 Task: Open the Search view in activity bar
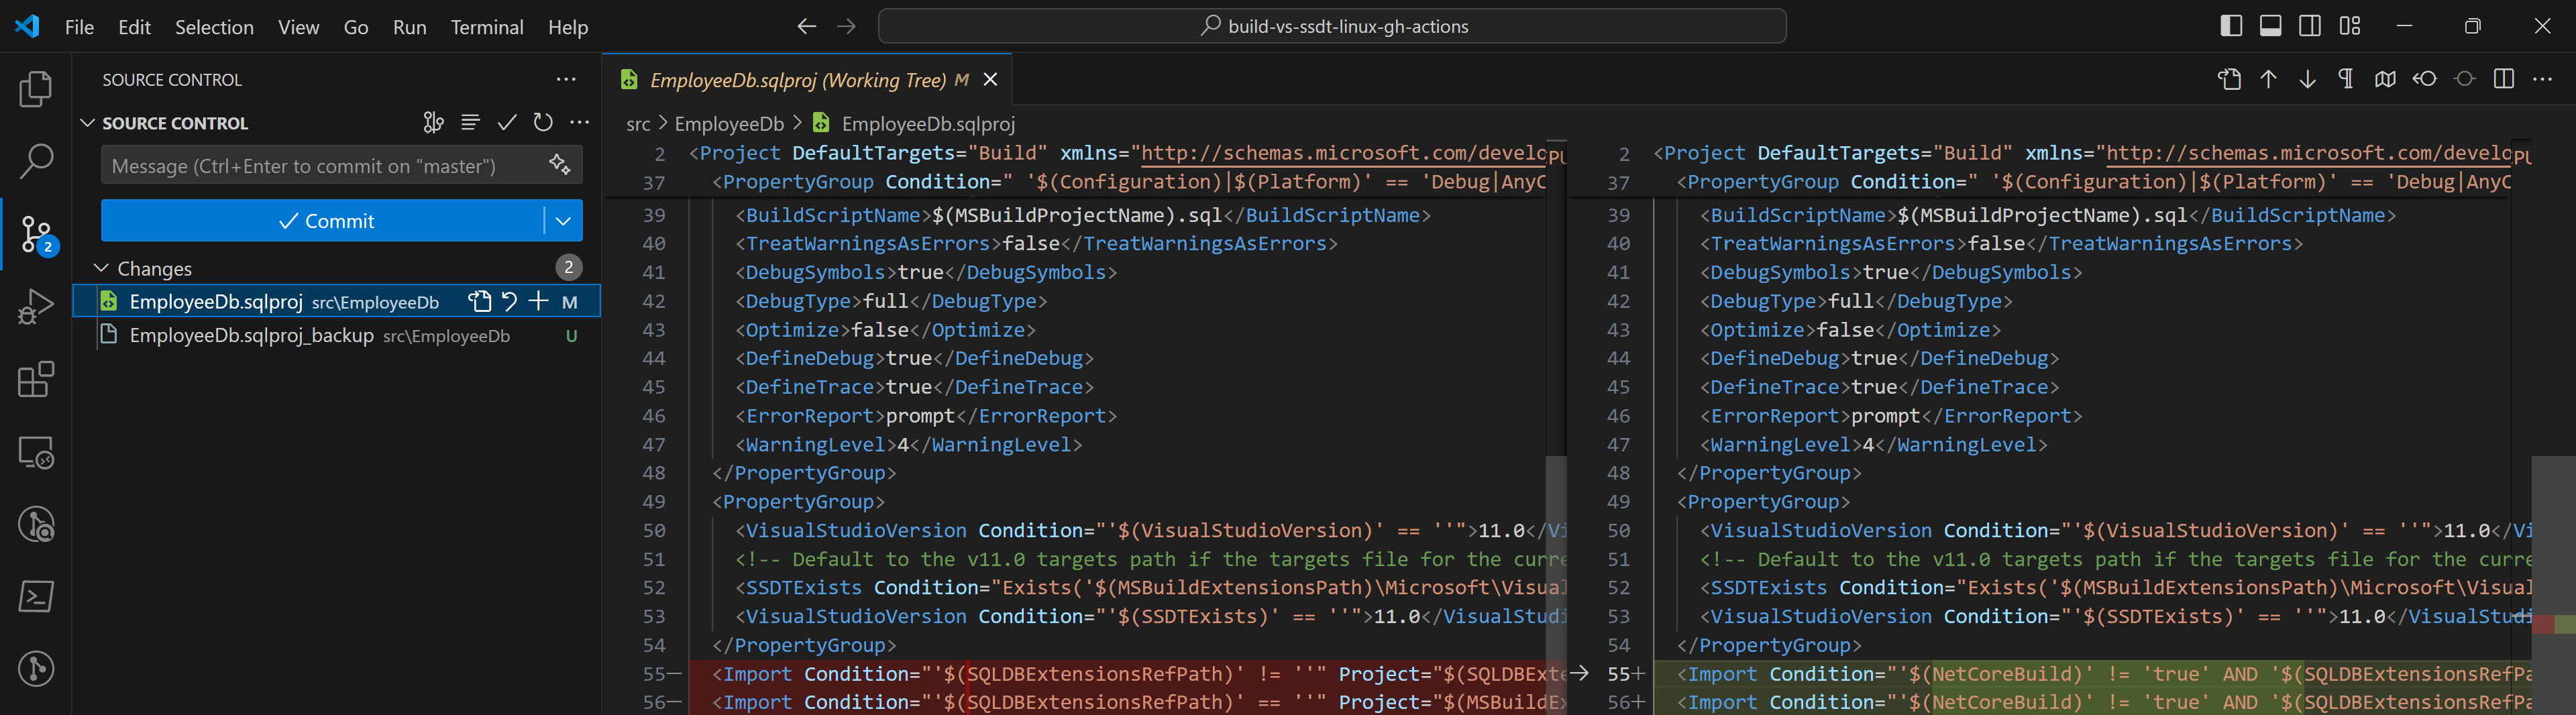[36, 161]
